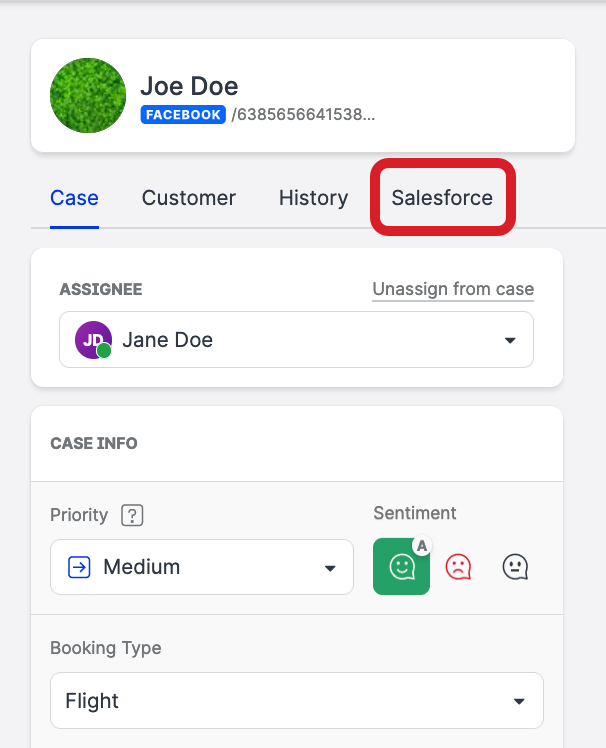Click the Medium priority arrow icon
The image size is (606, 748).
79,567
